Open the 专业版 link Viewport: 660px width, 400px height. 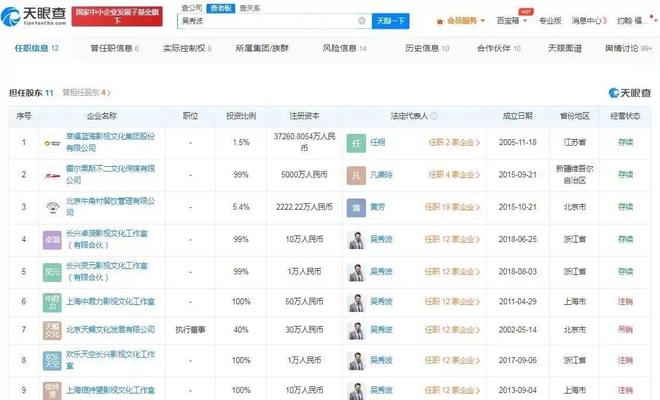[x=550, y=21]
